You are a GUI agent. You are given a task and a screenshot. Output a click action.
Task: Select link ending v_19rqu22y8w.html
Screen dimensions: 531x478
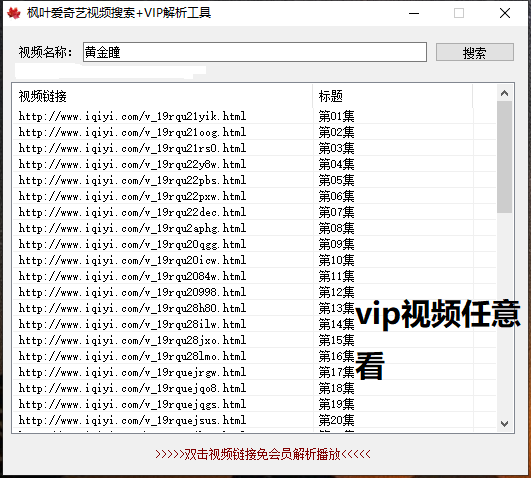tap(132, 164)
